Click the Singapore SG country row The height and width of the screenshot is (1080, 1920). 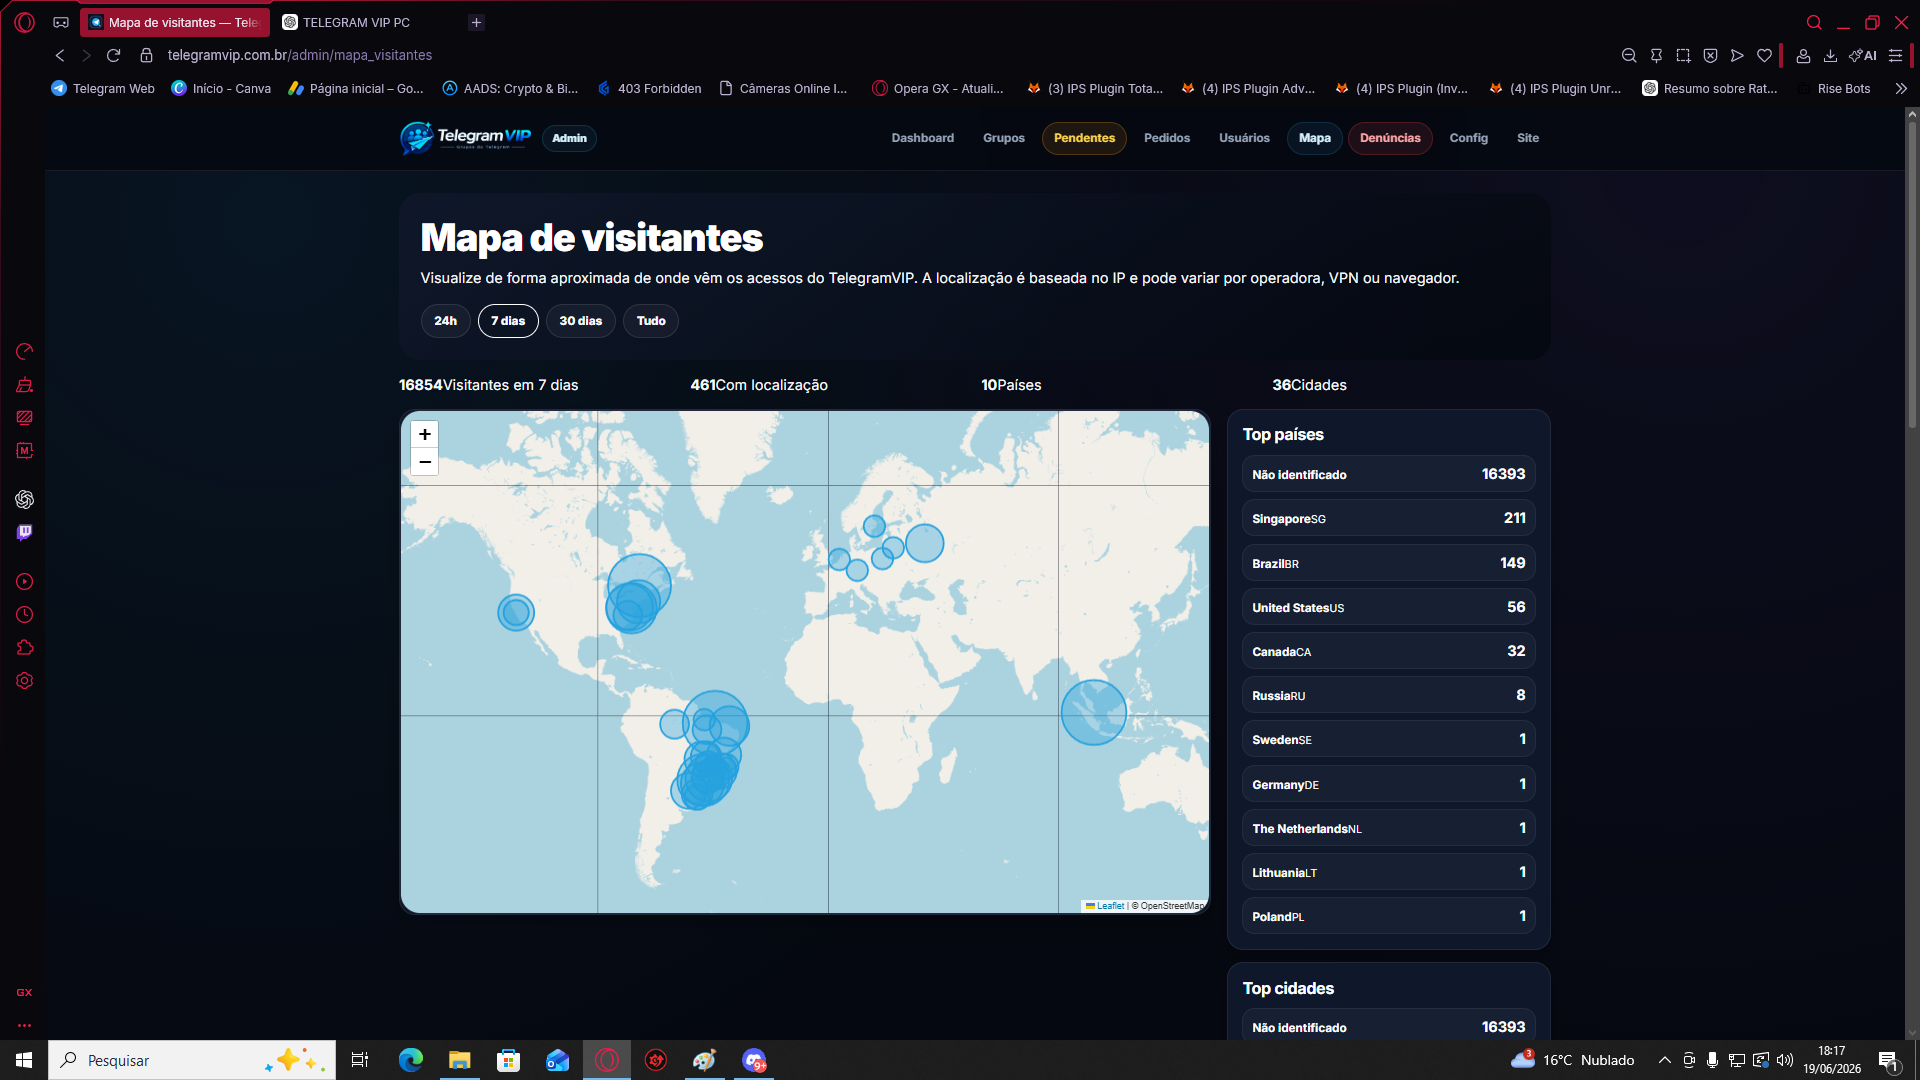tap(1388, 518)
